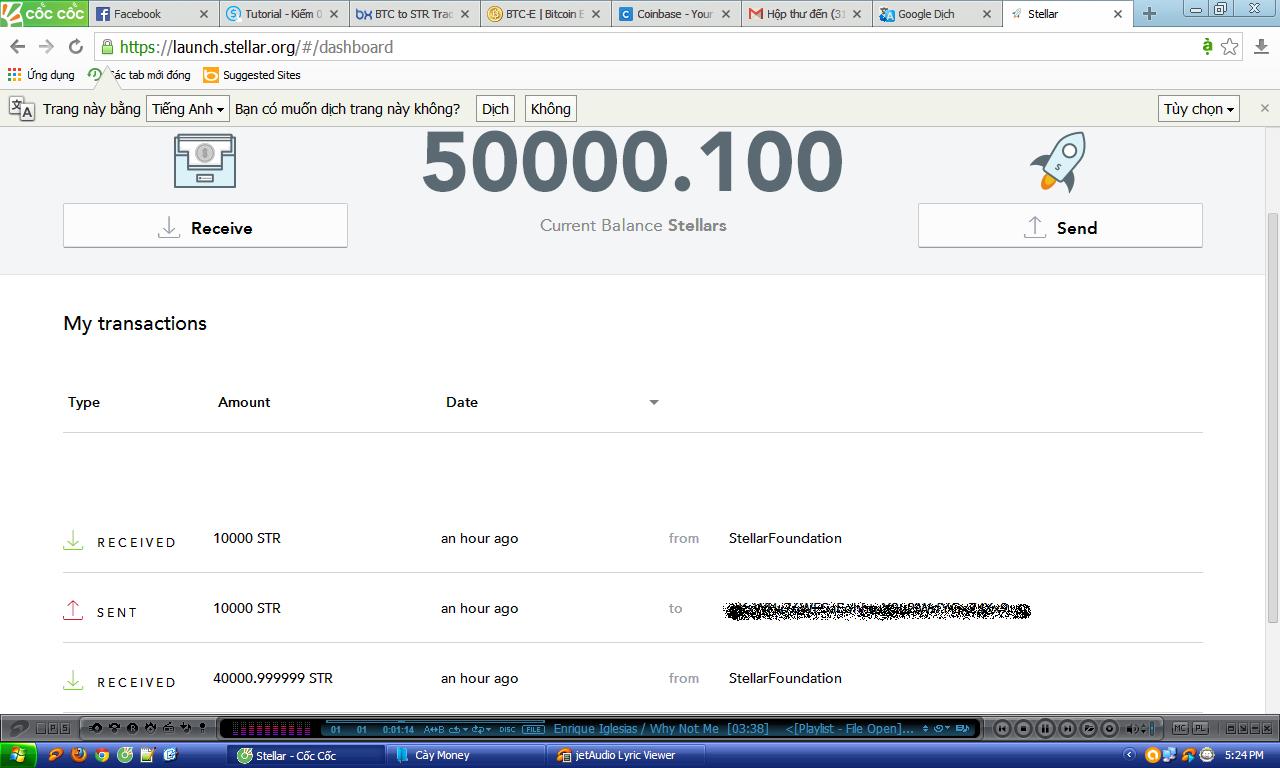1280x768 pixels.
Task: Switch to the BTC to STR tab
Action: 413,14
